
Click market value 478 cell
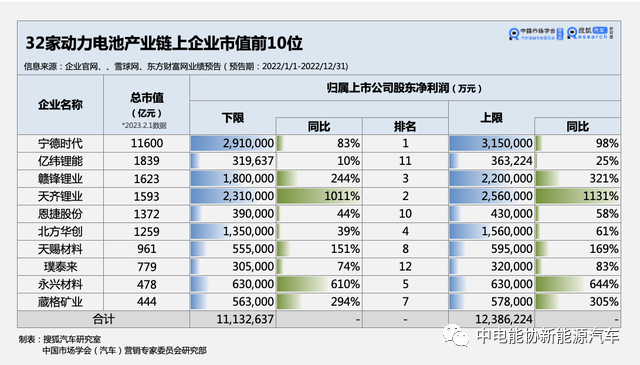pos(147,284)
